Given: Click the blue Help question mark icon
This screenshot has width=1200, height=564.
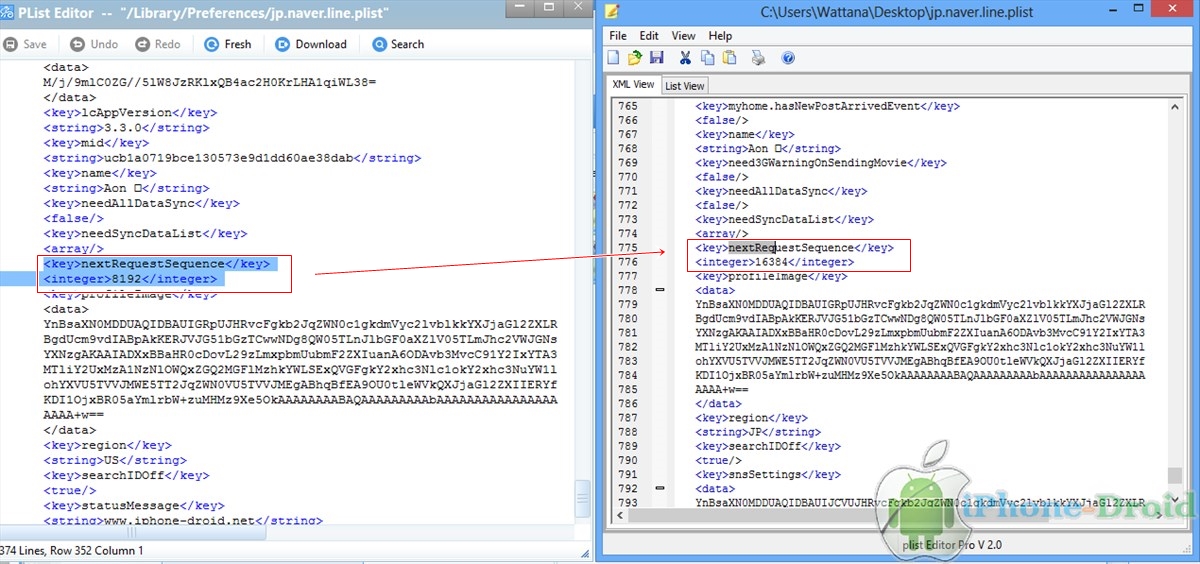Looking at the screenshot, I should pyautogui.click(x=788, y=58).
